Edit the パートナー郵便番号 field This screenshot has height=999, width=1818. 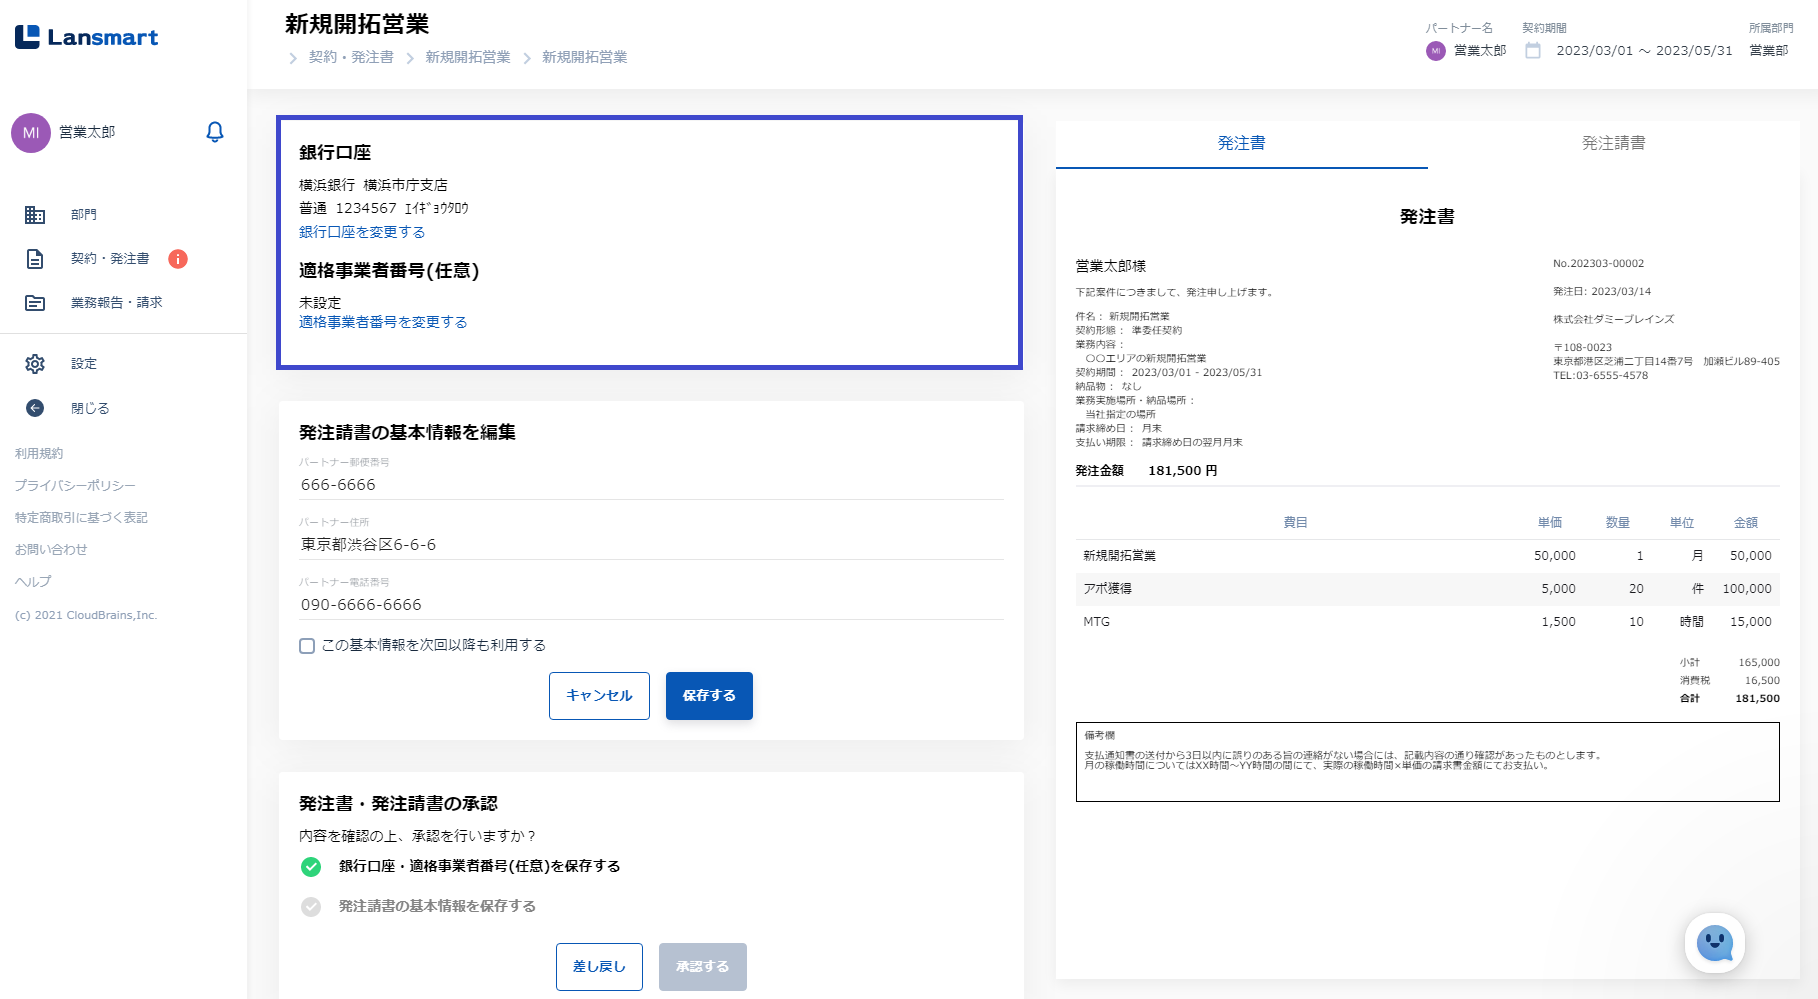(x=651, y=485)
